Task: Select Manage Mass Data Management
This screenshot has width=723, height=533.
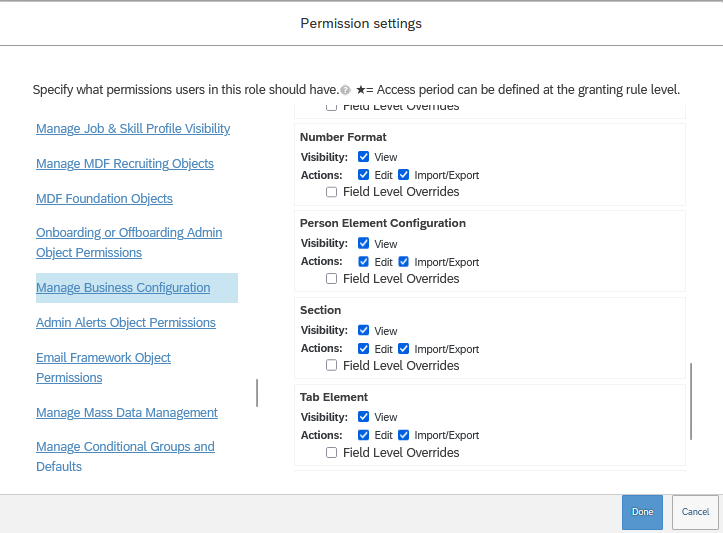Action: [x=127, y=413]
